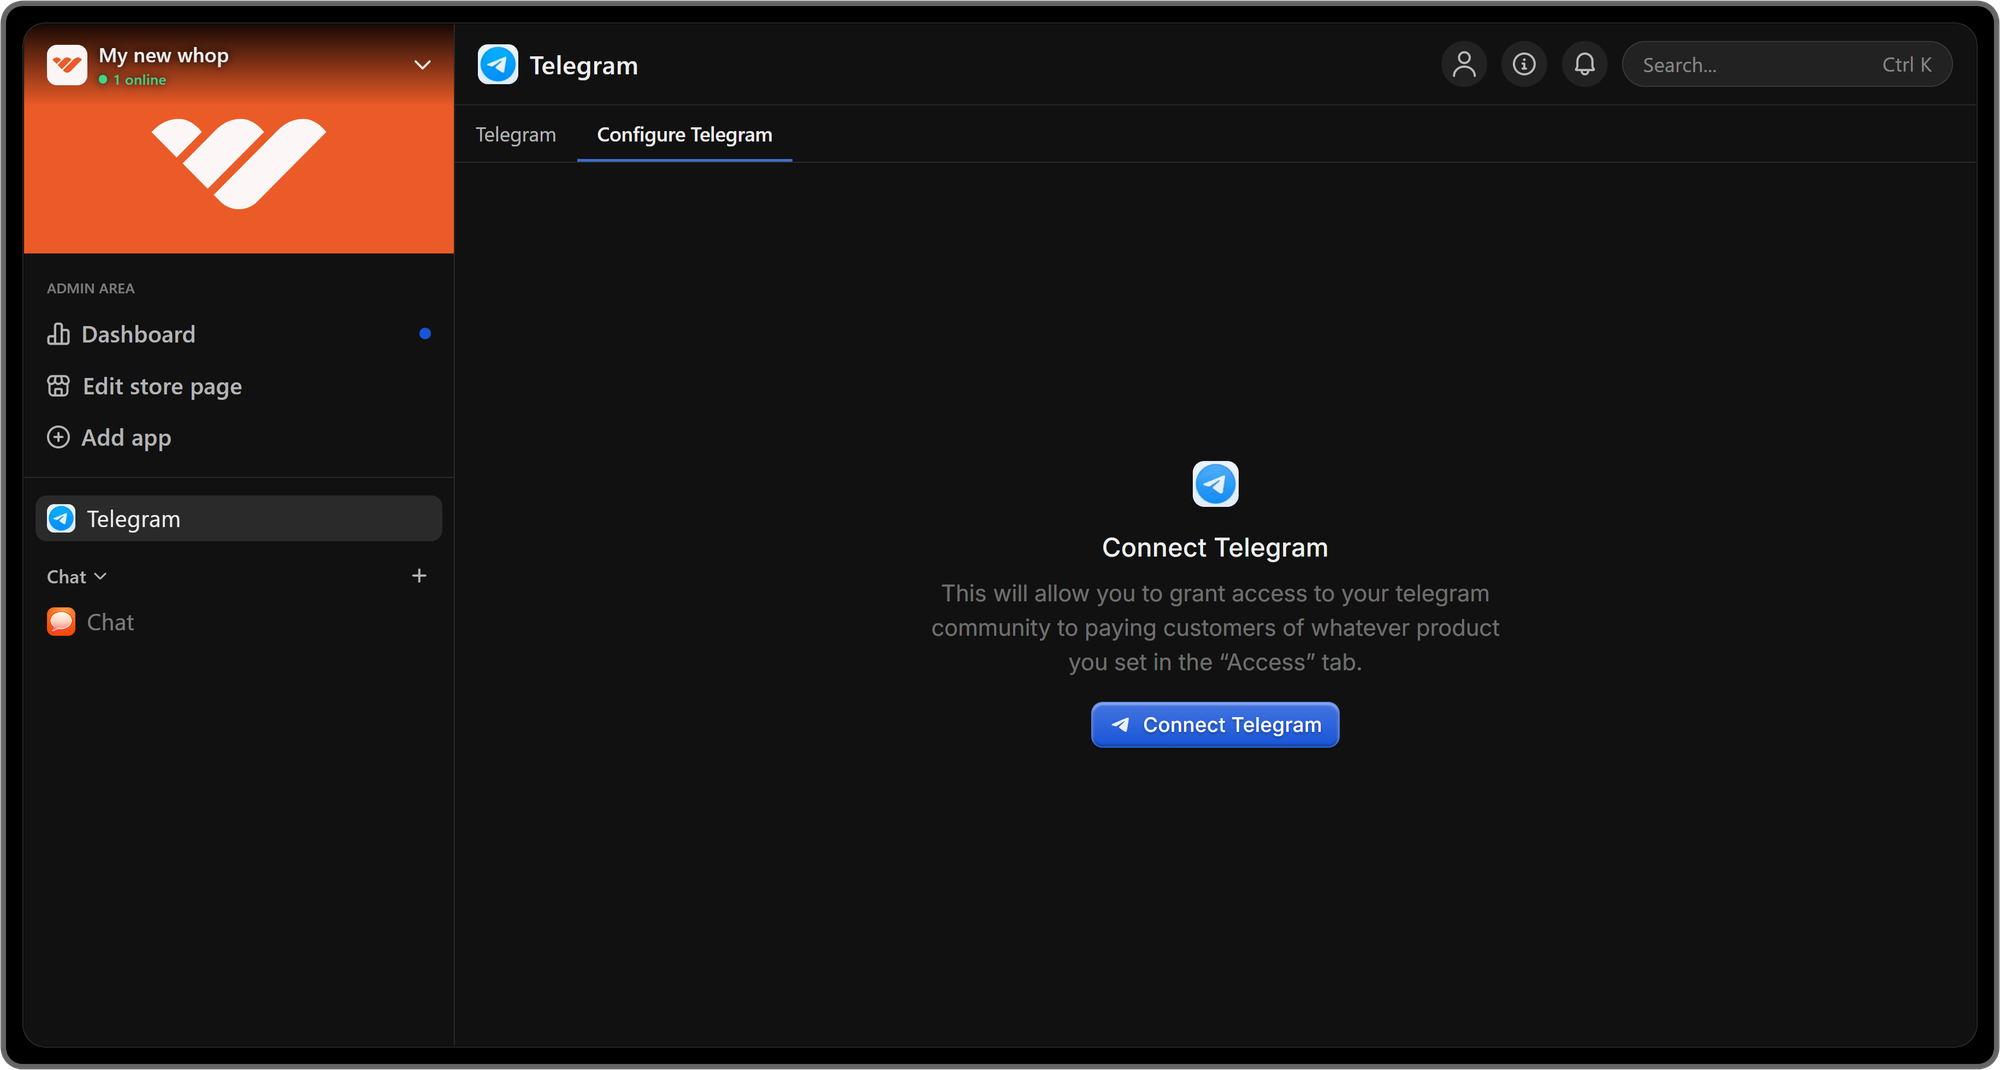The image size is (2000, 1070).
Task: Click the orange Chat bubble icon
Action: [61, 622]
